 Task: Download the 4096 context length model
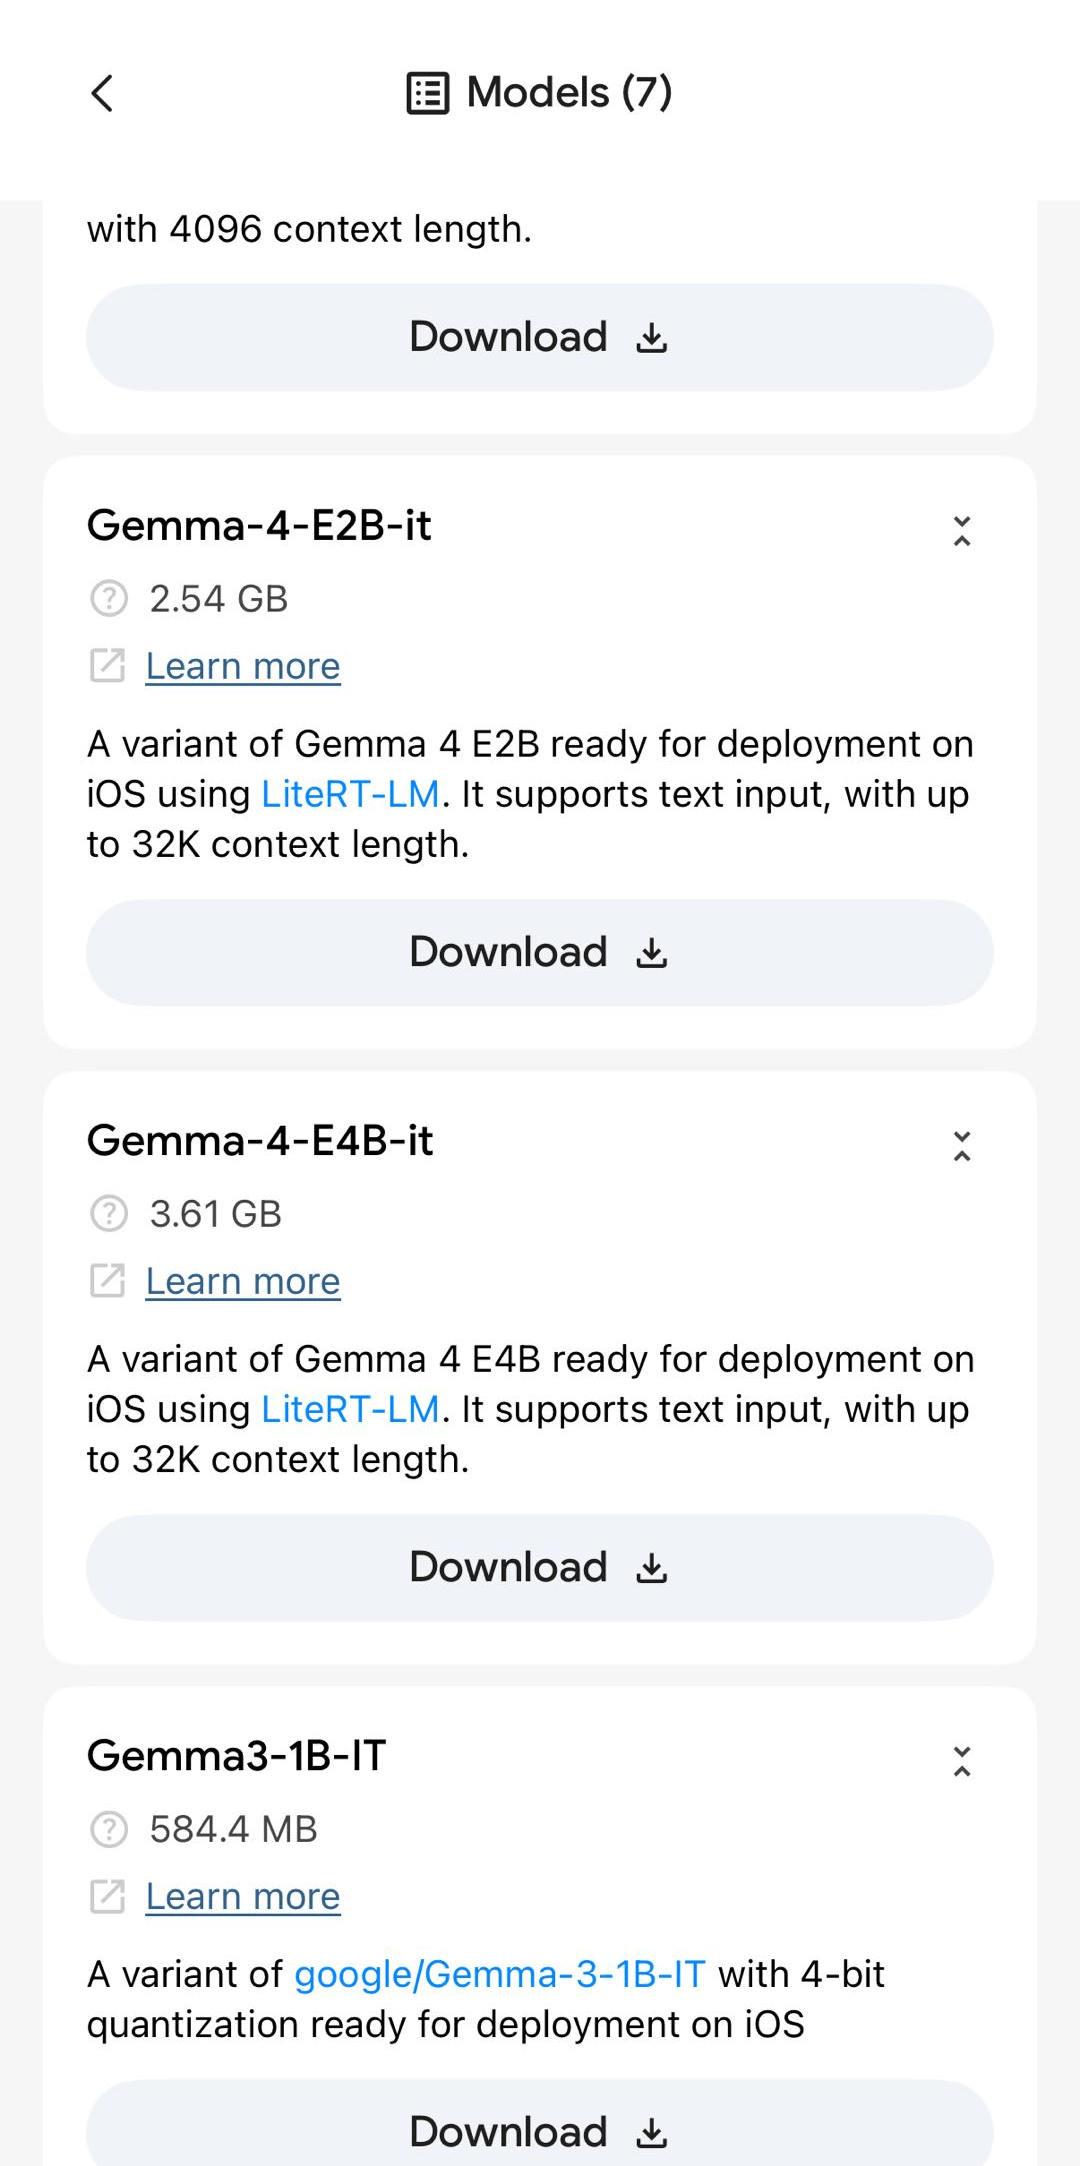pyautogui.click(x=540, y=337)
